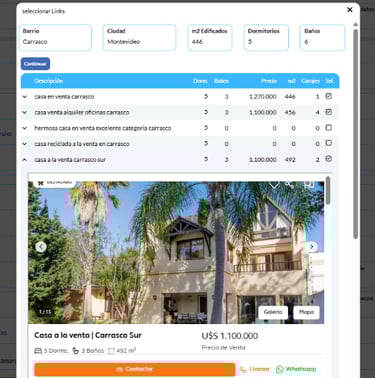Click the 456 m2 value in second row
The image size is (375, 378).
[290, 112]
